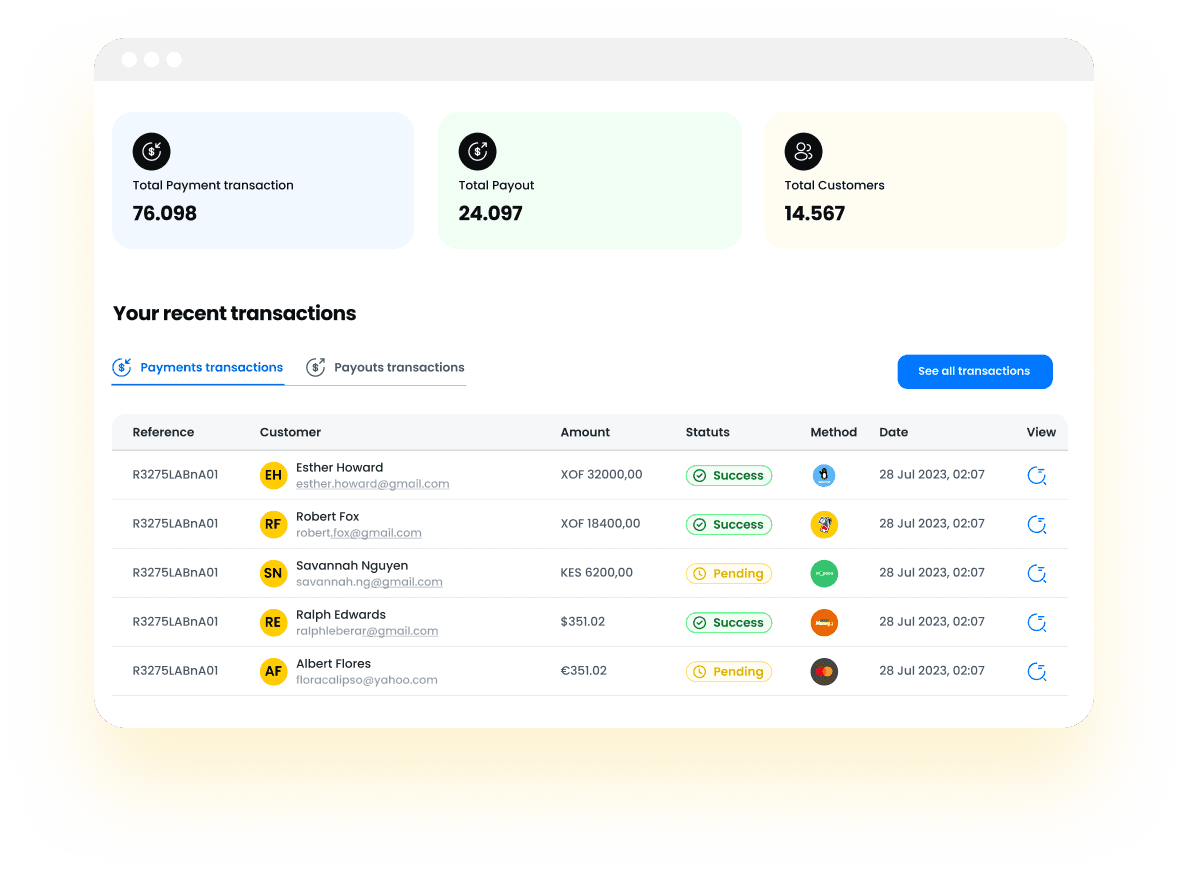Open view details for Esther Howard's transaction
1187x877 pixels.
pos(1036,476)
